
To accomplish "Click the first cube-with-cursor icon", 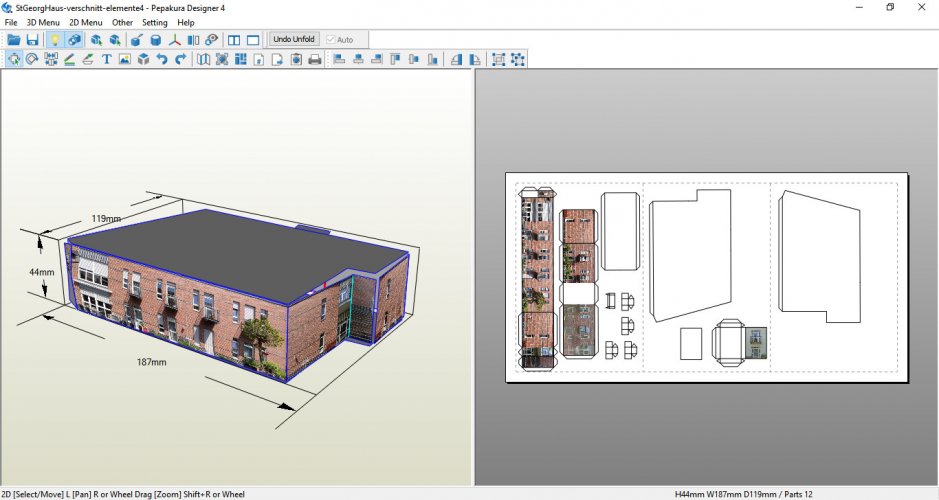I will tap(96, 40).
